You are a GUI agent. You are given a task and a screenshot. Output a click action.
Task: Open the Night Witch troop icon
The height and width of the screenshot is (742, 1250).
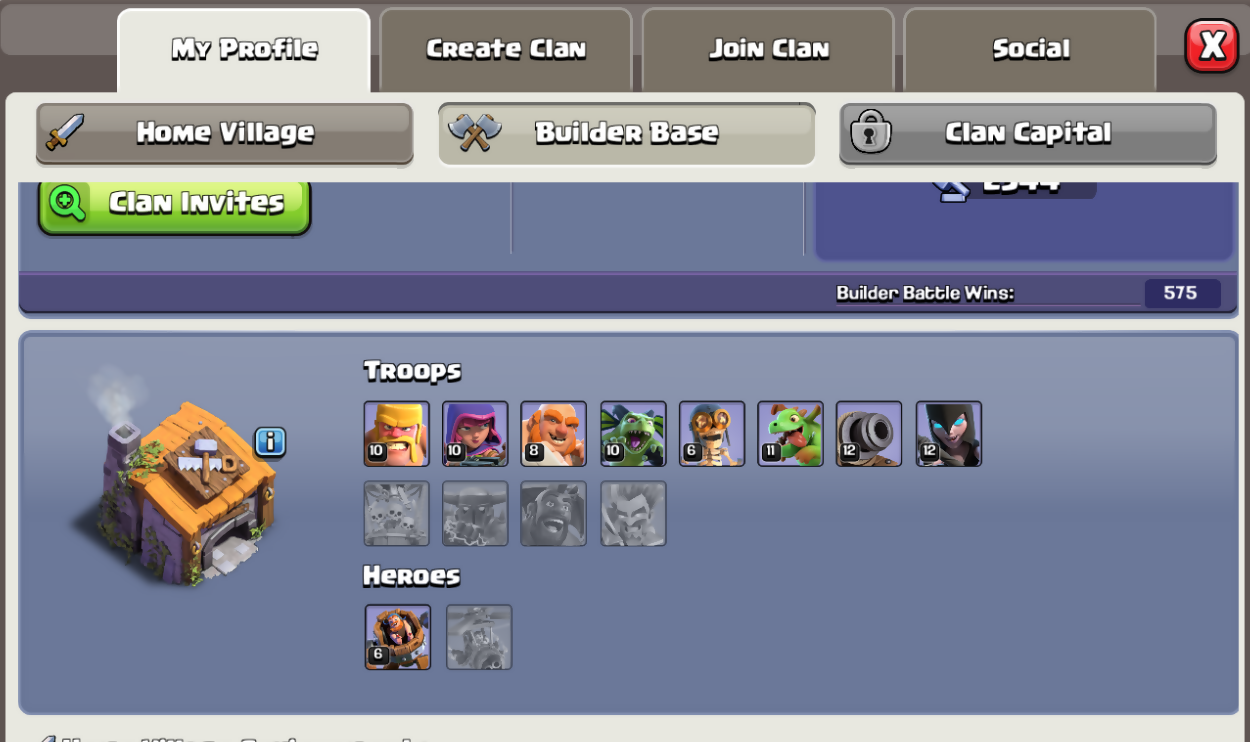point(949,434)
